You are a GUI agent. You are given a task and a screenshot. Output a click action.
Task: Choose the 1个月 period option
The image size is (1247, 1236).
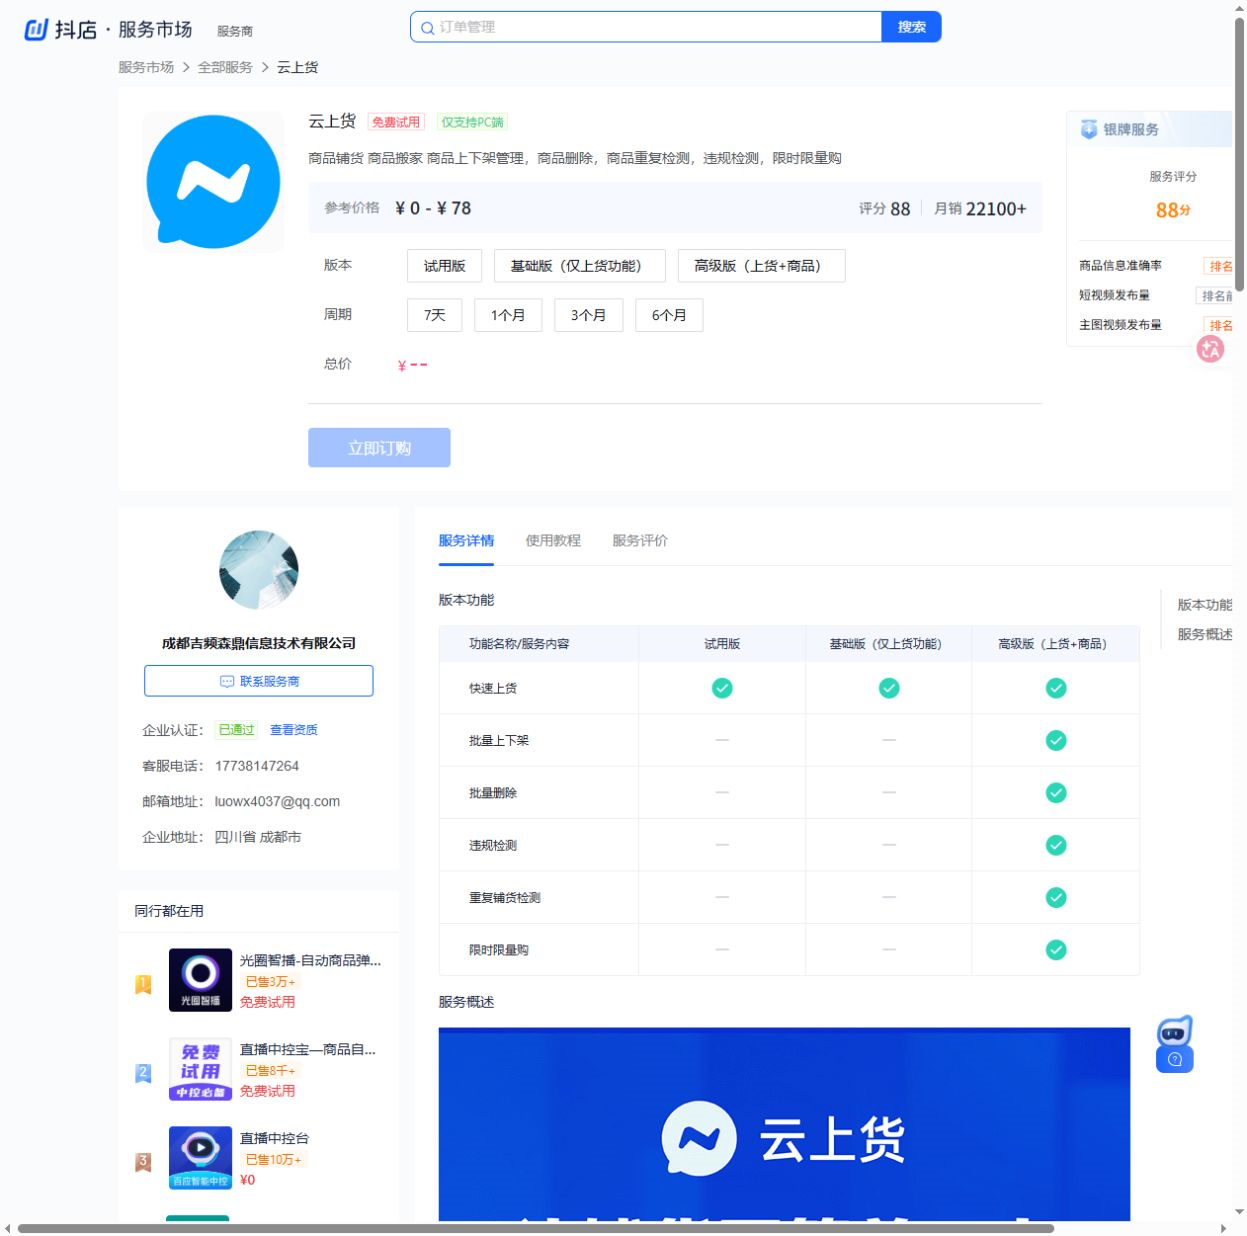508,315
